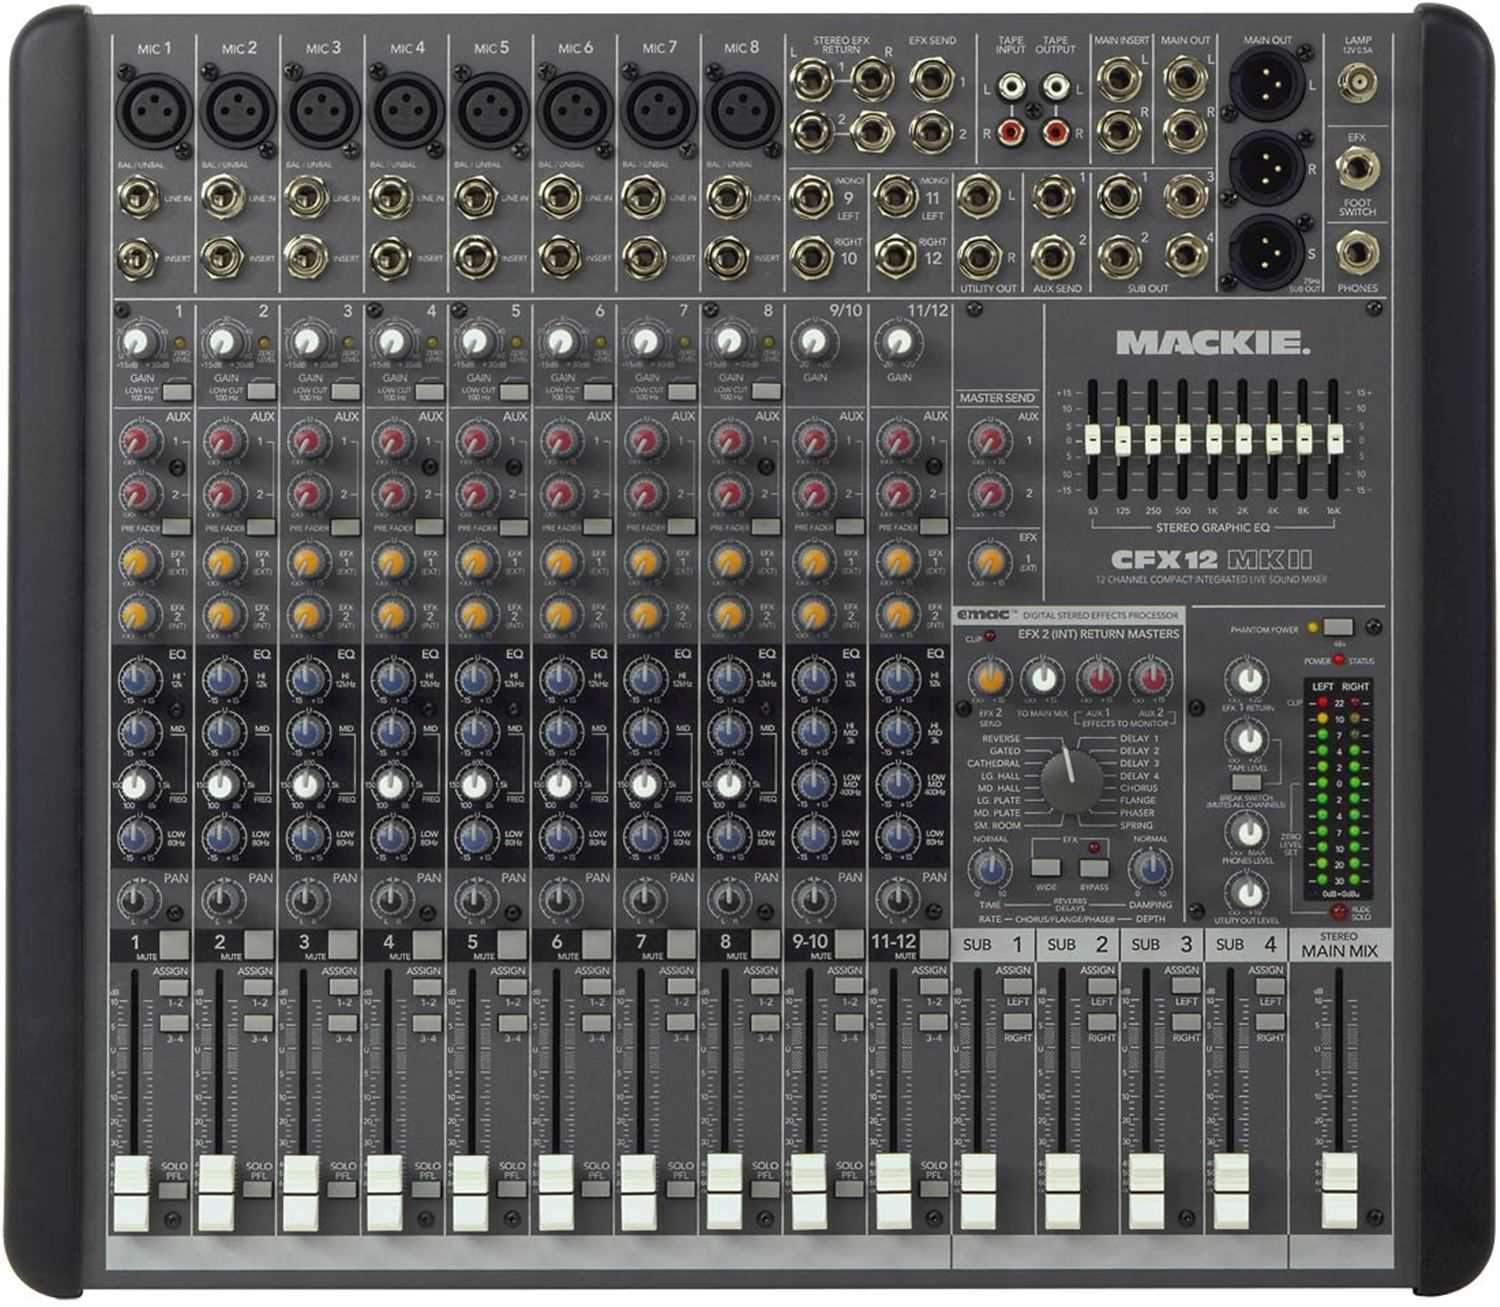The width and height of the screenshot is (1500, 1307).
Task: Click the Master Send AUX 1 knob
Action: click(x=989, y=440)
